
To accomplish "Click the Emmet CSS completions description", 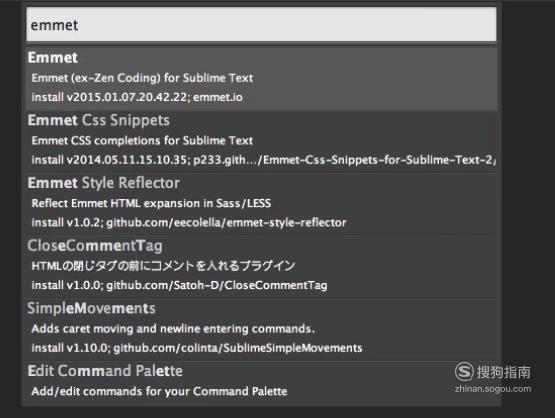I will [142, 141].
